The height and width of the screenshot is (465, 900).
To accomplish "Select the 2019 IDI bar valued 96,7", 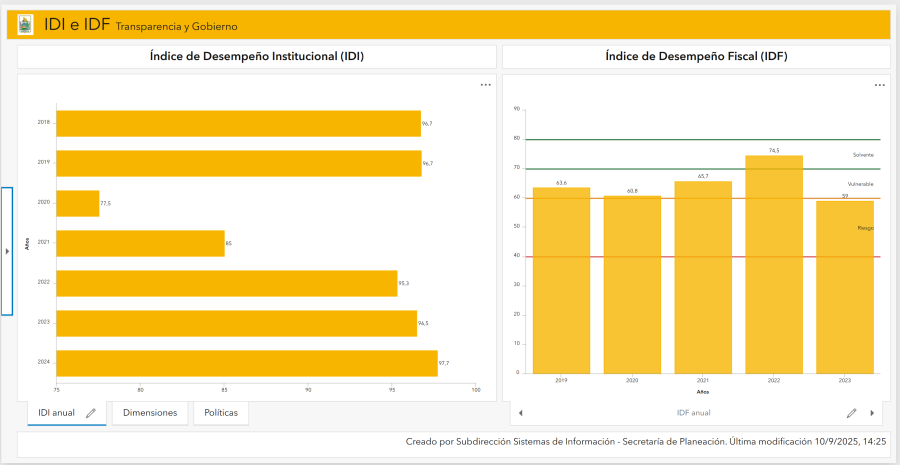I will [239, 164].
